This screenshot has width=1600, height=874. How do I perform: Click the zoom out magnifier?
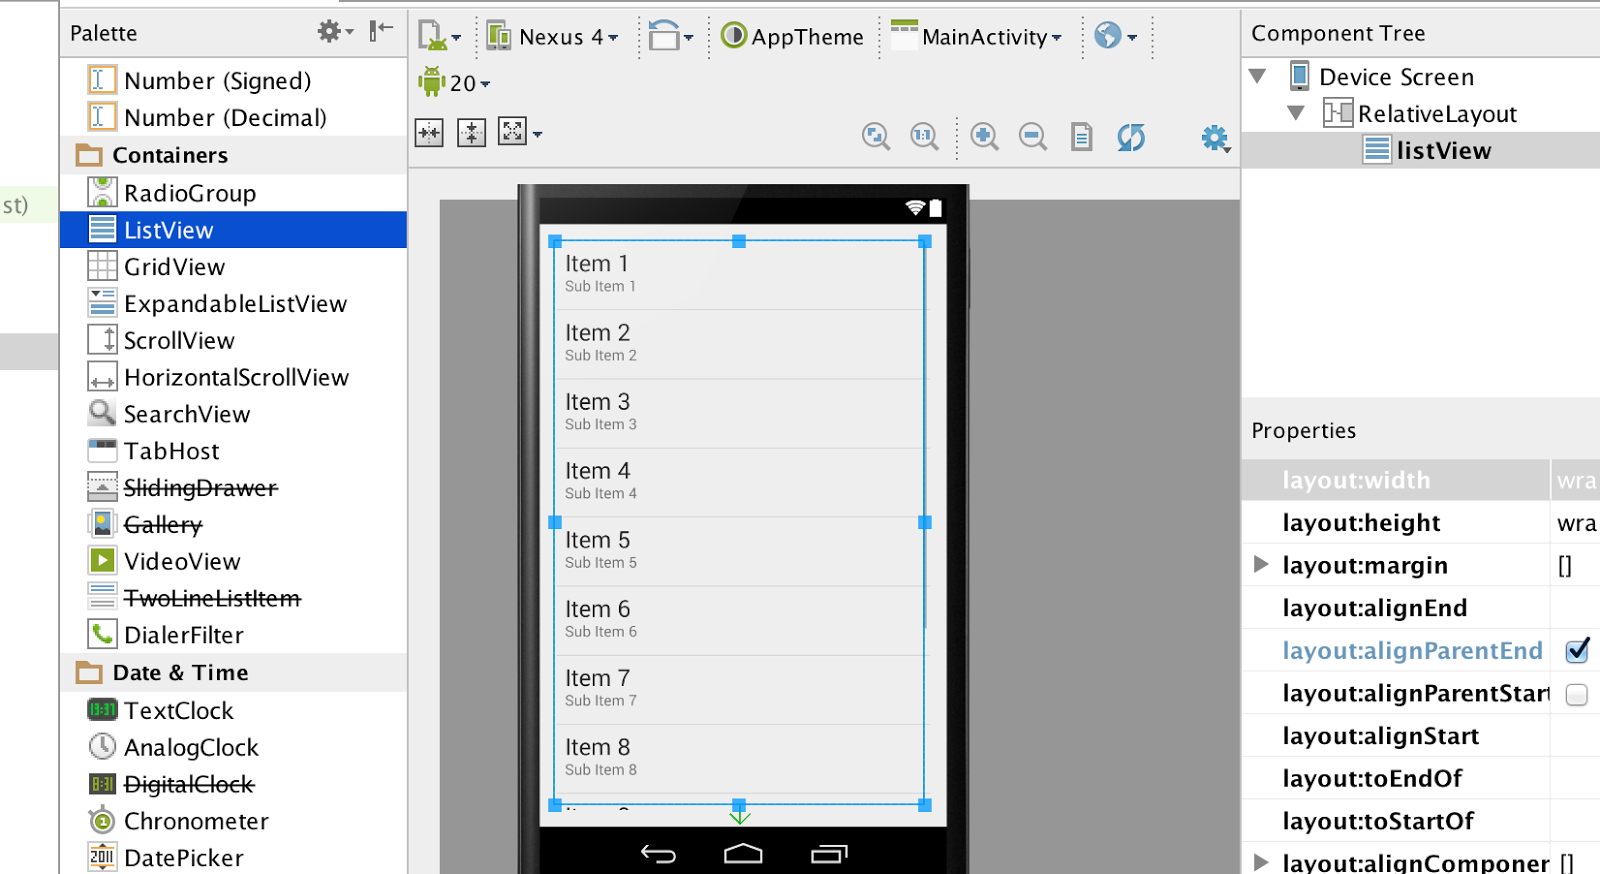tap(1032, 137)
